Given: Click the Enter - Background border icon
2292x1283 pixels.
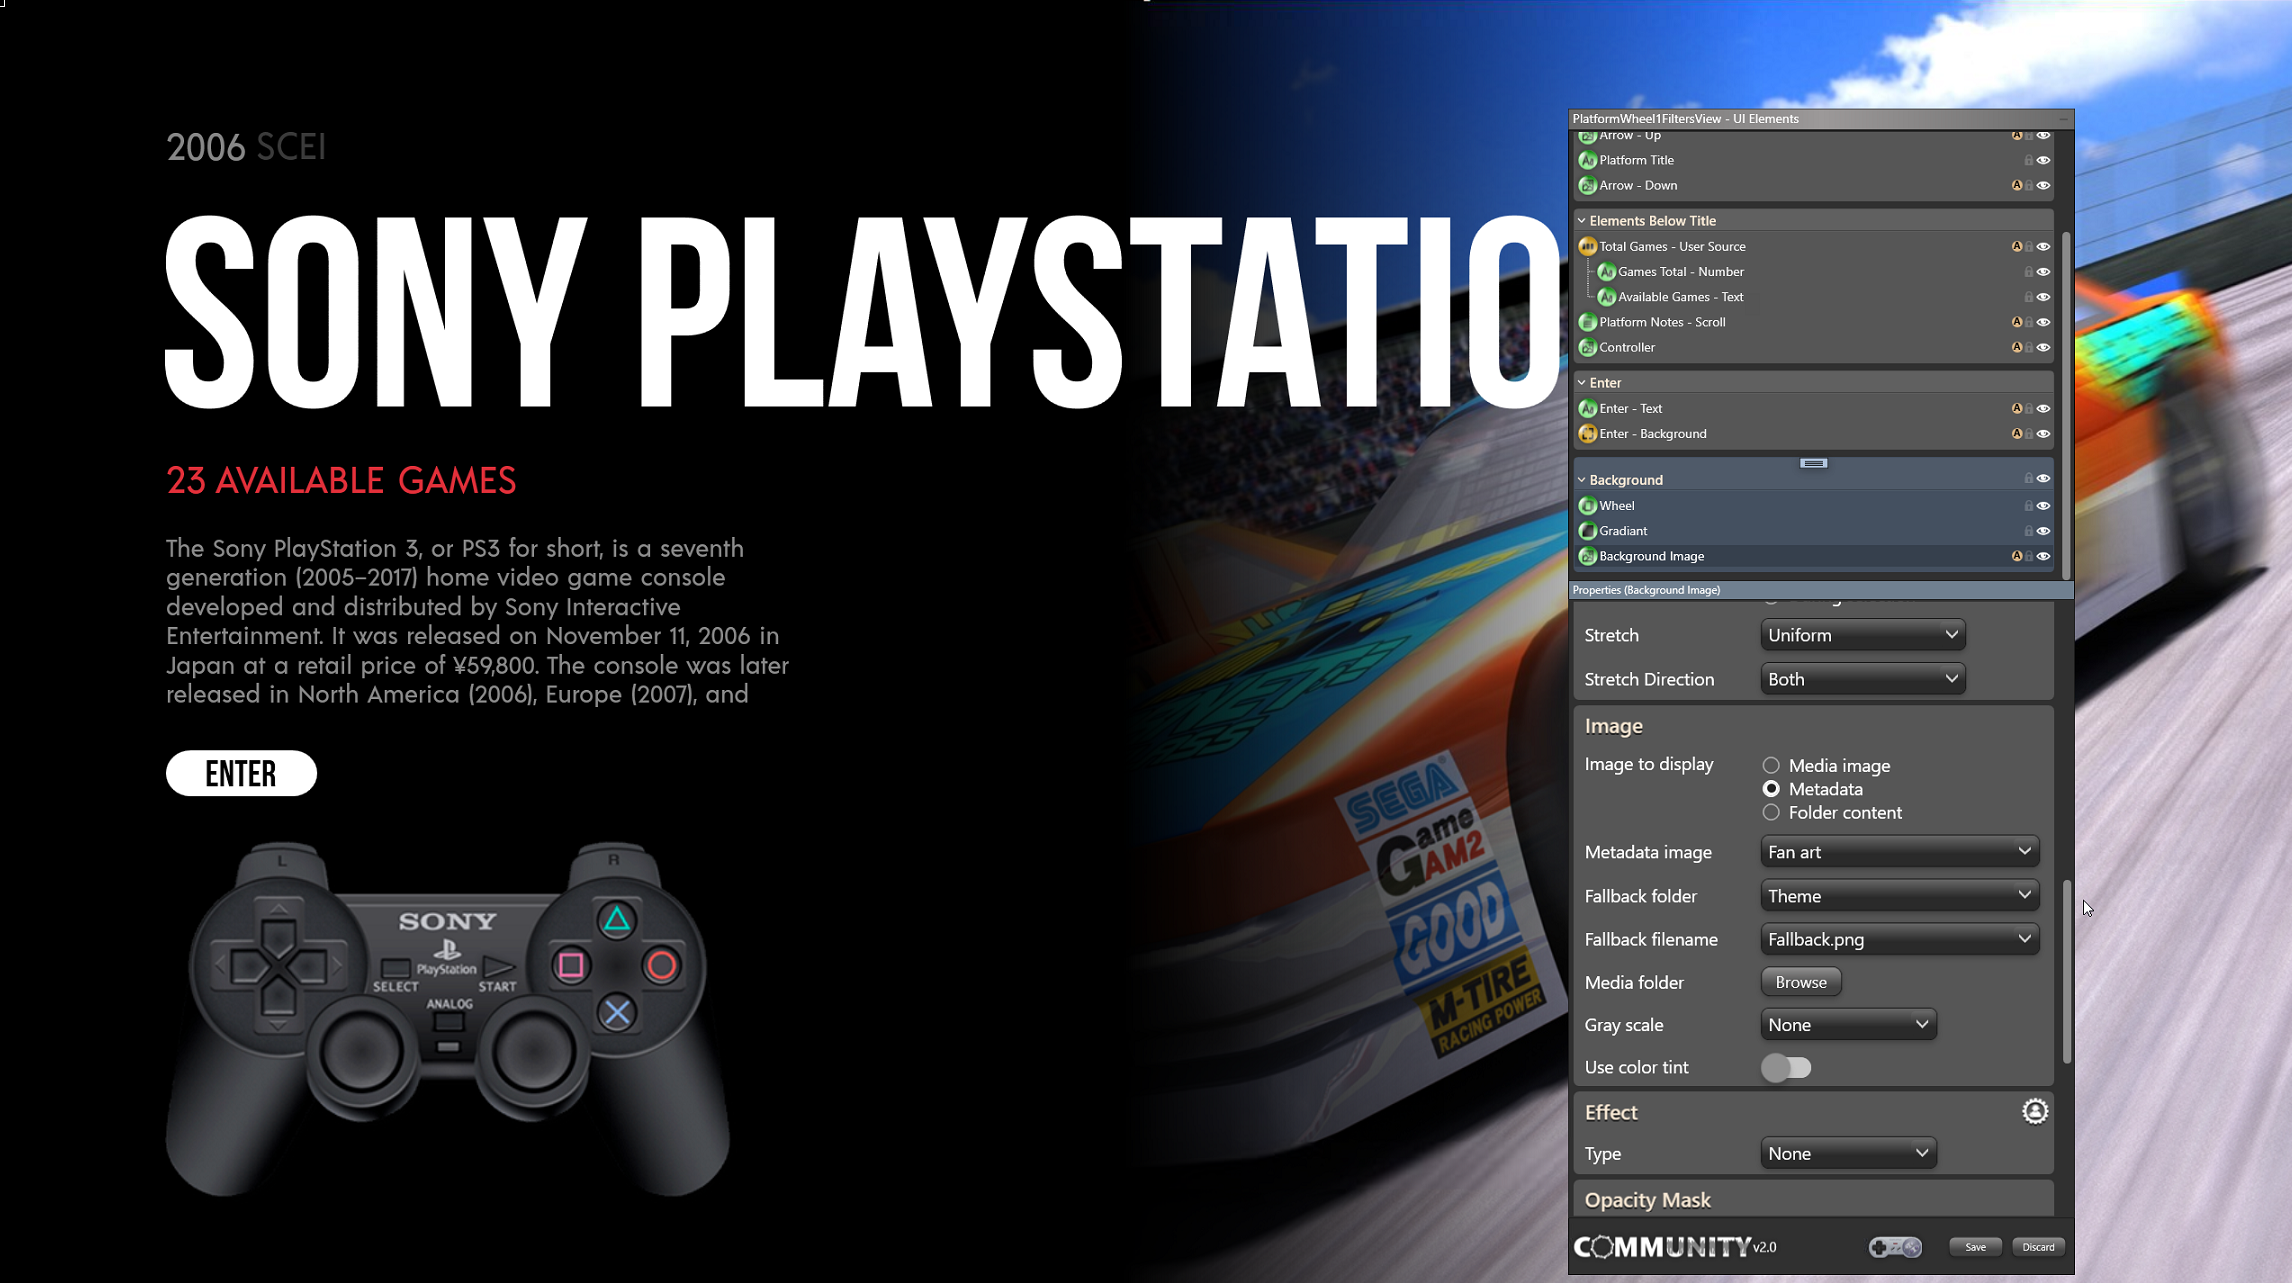Looking at the screenshot, I should point(1587,434).
